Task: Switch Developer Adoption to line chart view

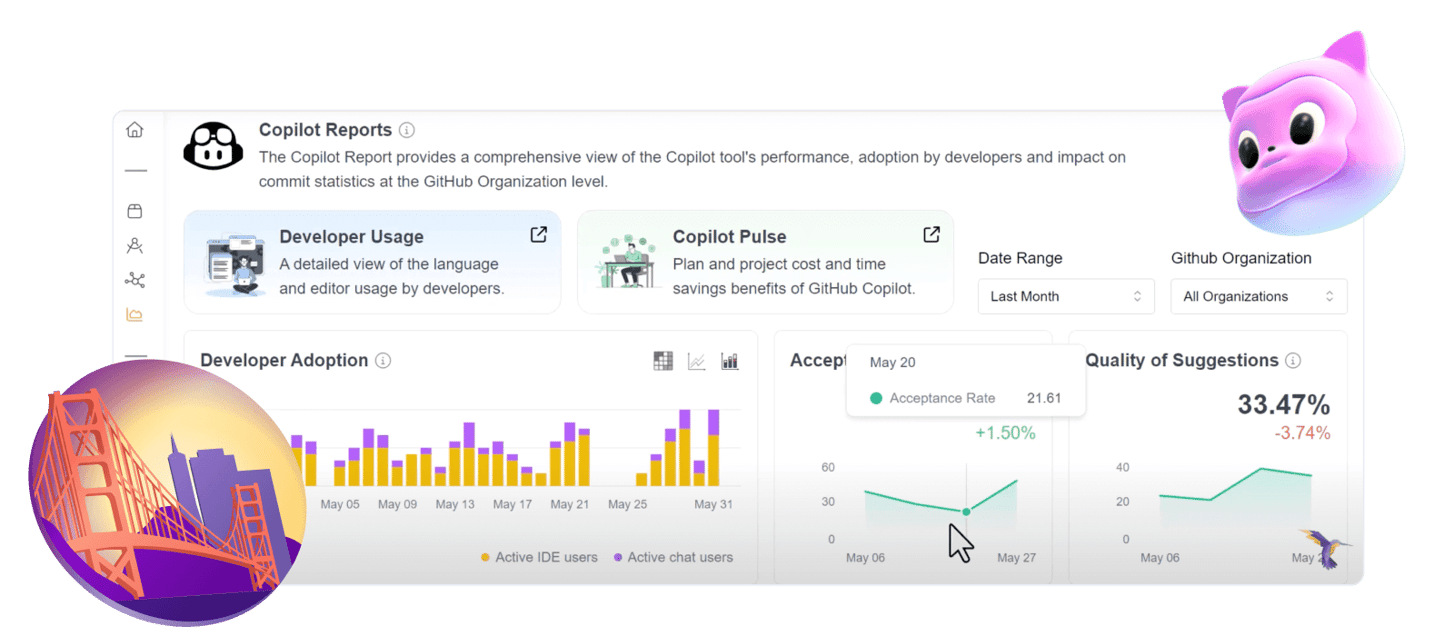Action: tap(697, 361)
